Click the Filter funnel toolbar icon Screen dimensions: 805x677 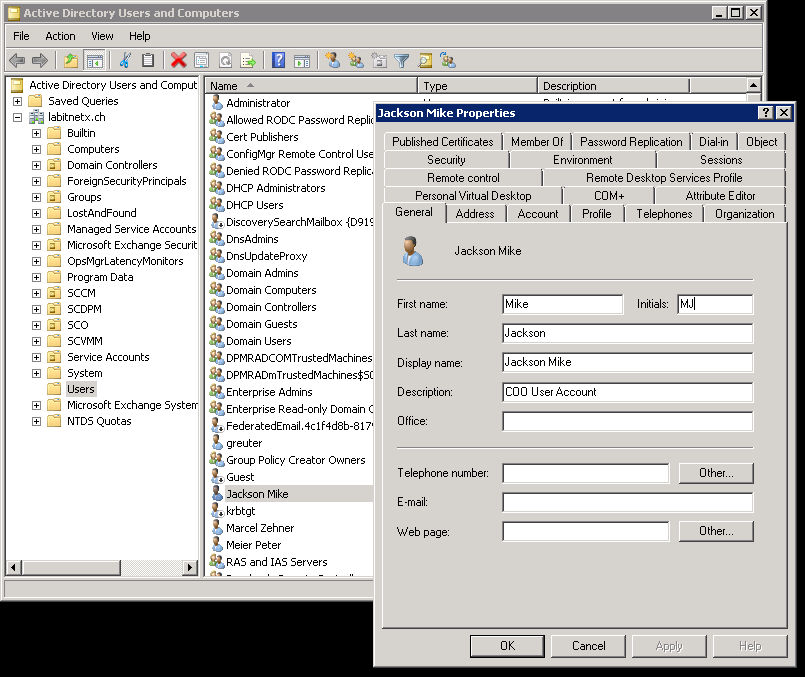point(402,61)
